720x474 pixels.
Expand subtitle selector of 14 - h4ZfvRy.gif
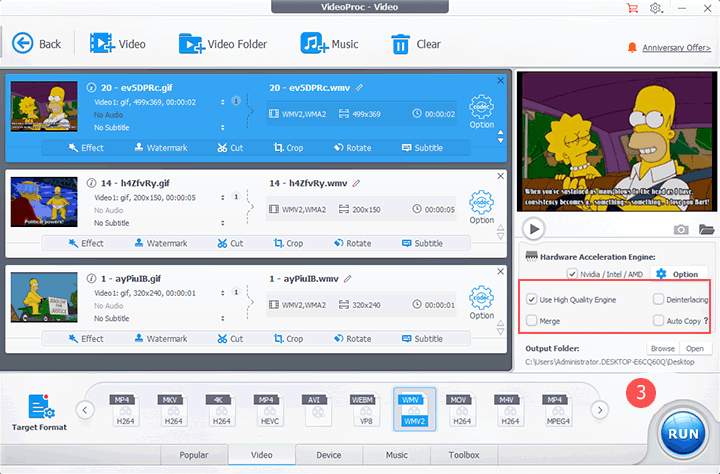point(223,223)
